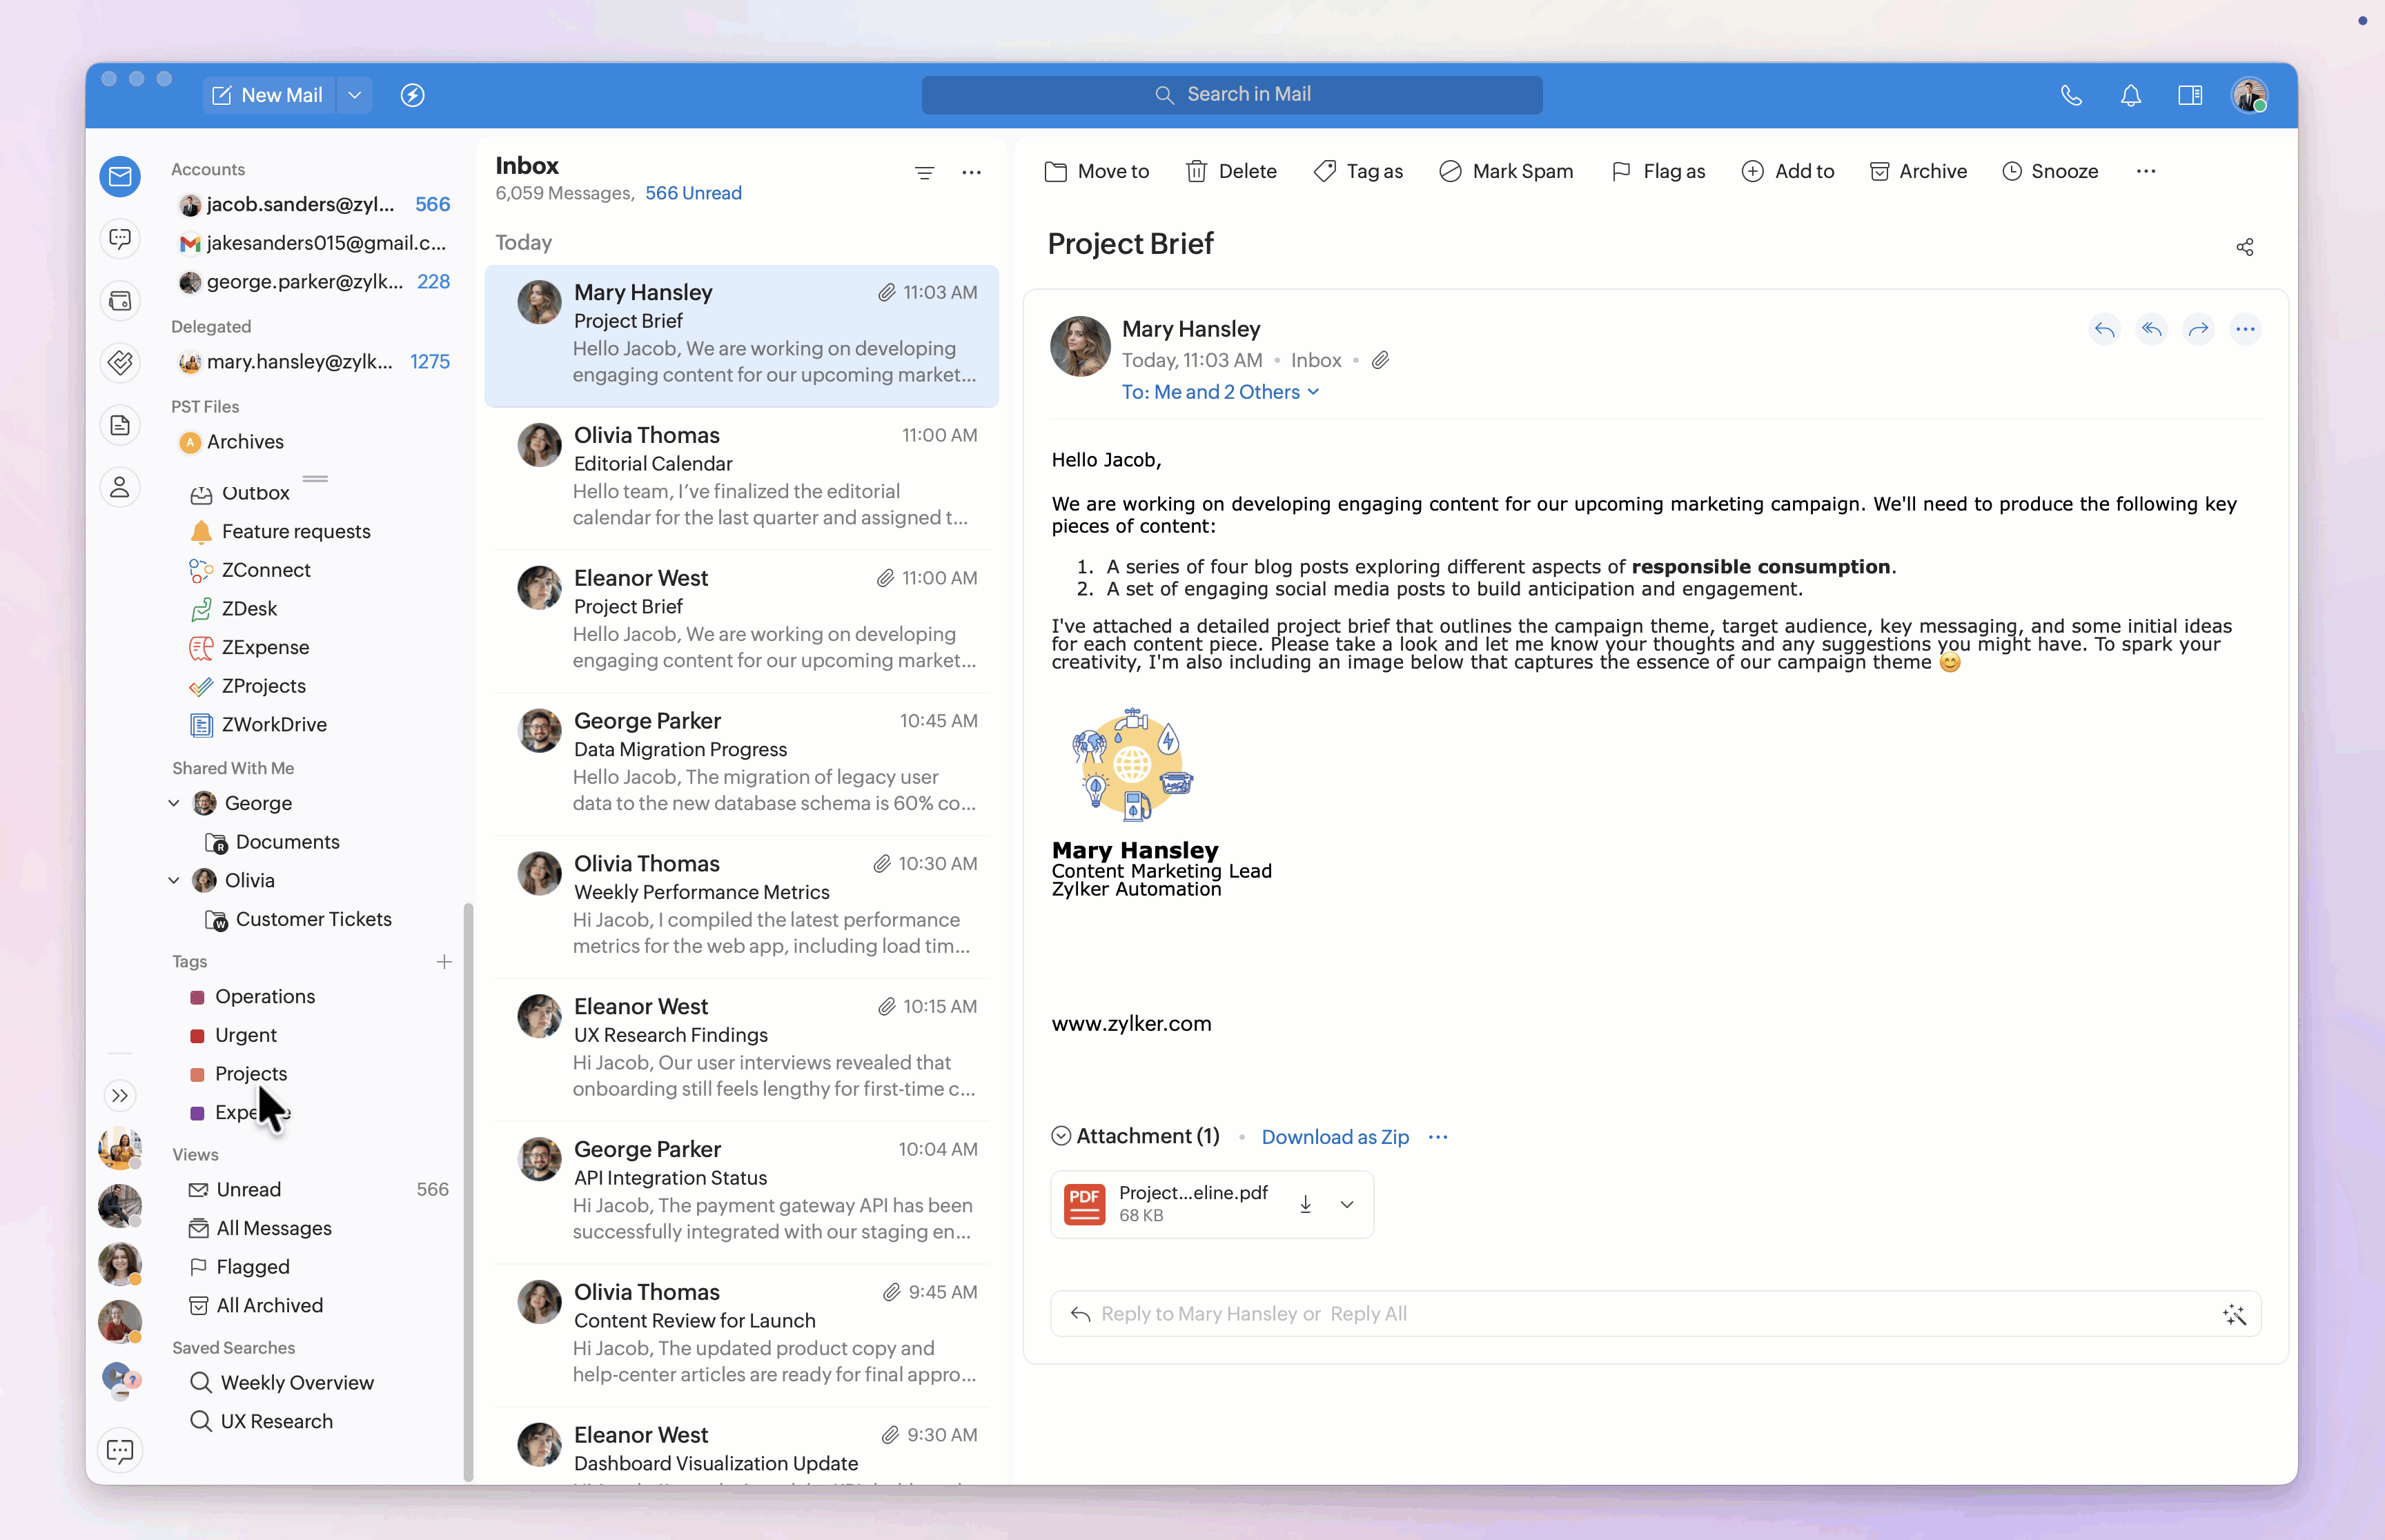
Task: Collapse the George shared folder tree
Action: (x=174, y=803)
